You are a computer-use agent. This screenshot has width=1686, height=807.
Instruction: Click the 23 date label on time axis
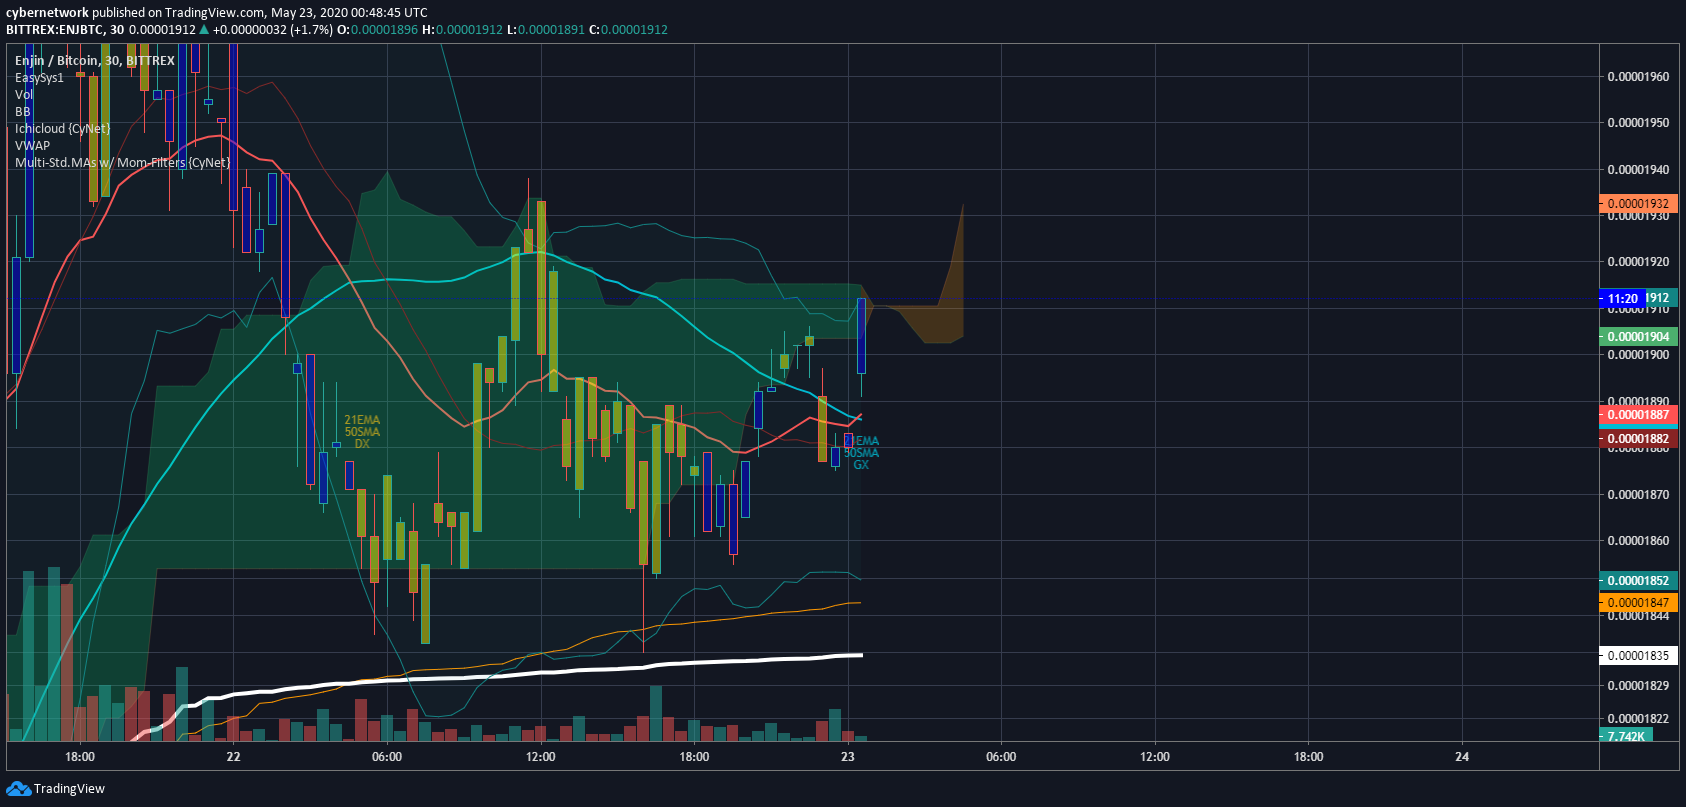coord(848,757)
